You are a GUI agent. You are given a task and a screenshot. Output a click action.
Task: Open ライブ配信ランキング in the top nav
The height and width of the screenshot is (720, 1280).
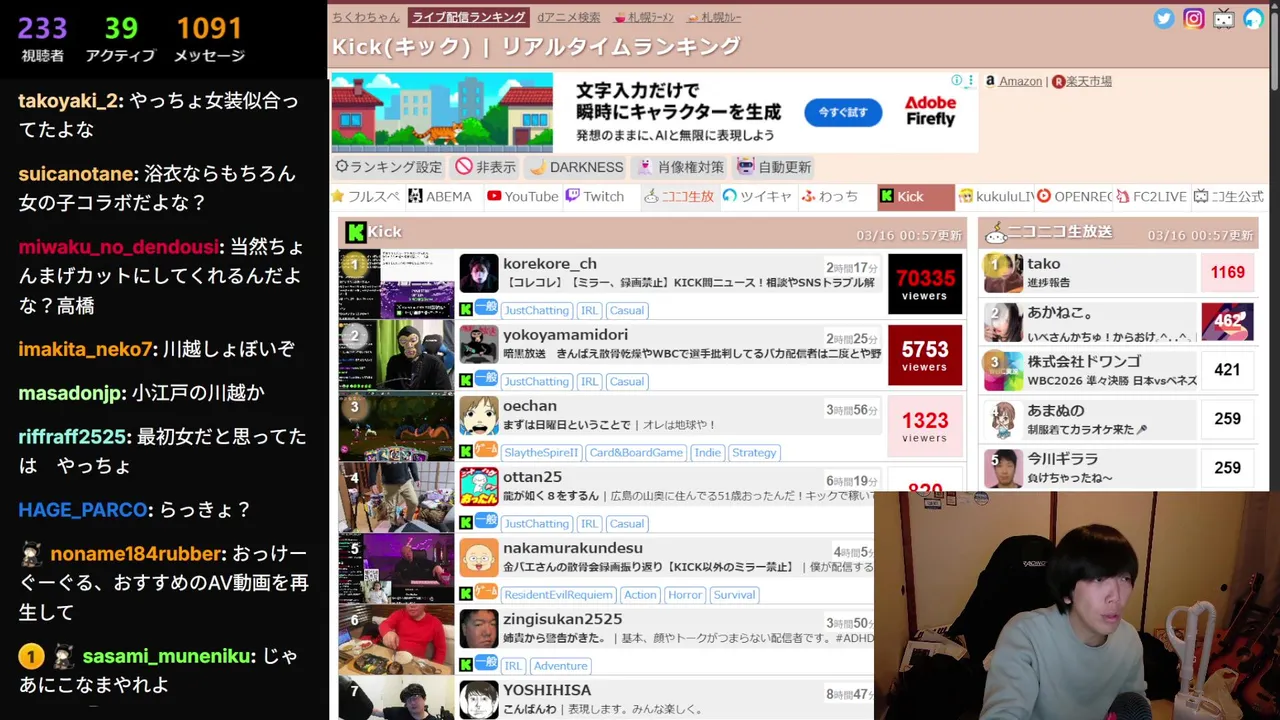(468, 17)
